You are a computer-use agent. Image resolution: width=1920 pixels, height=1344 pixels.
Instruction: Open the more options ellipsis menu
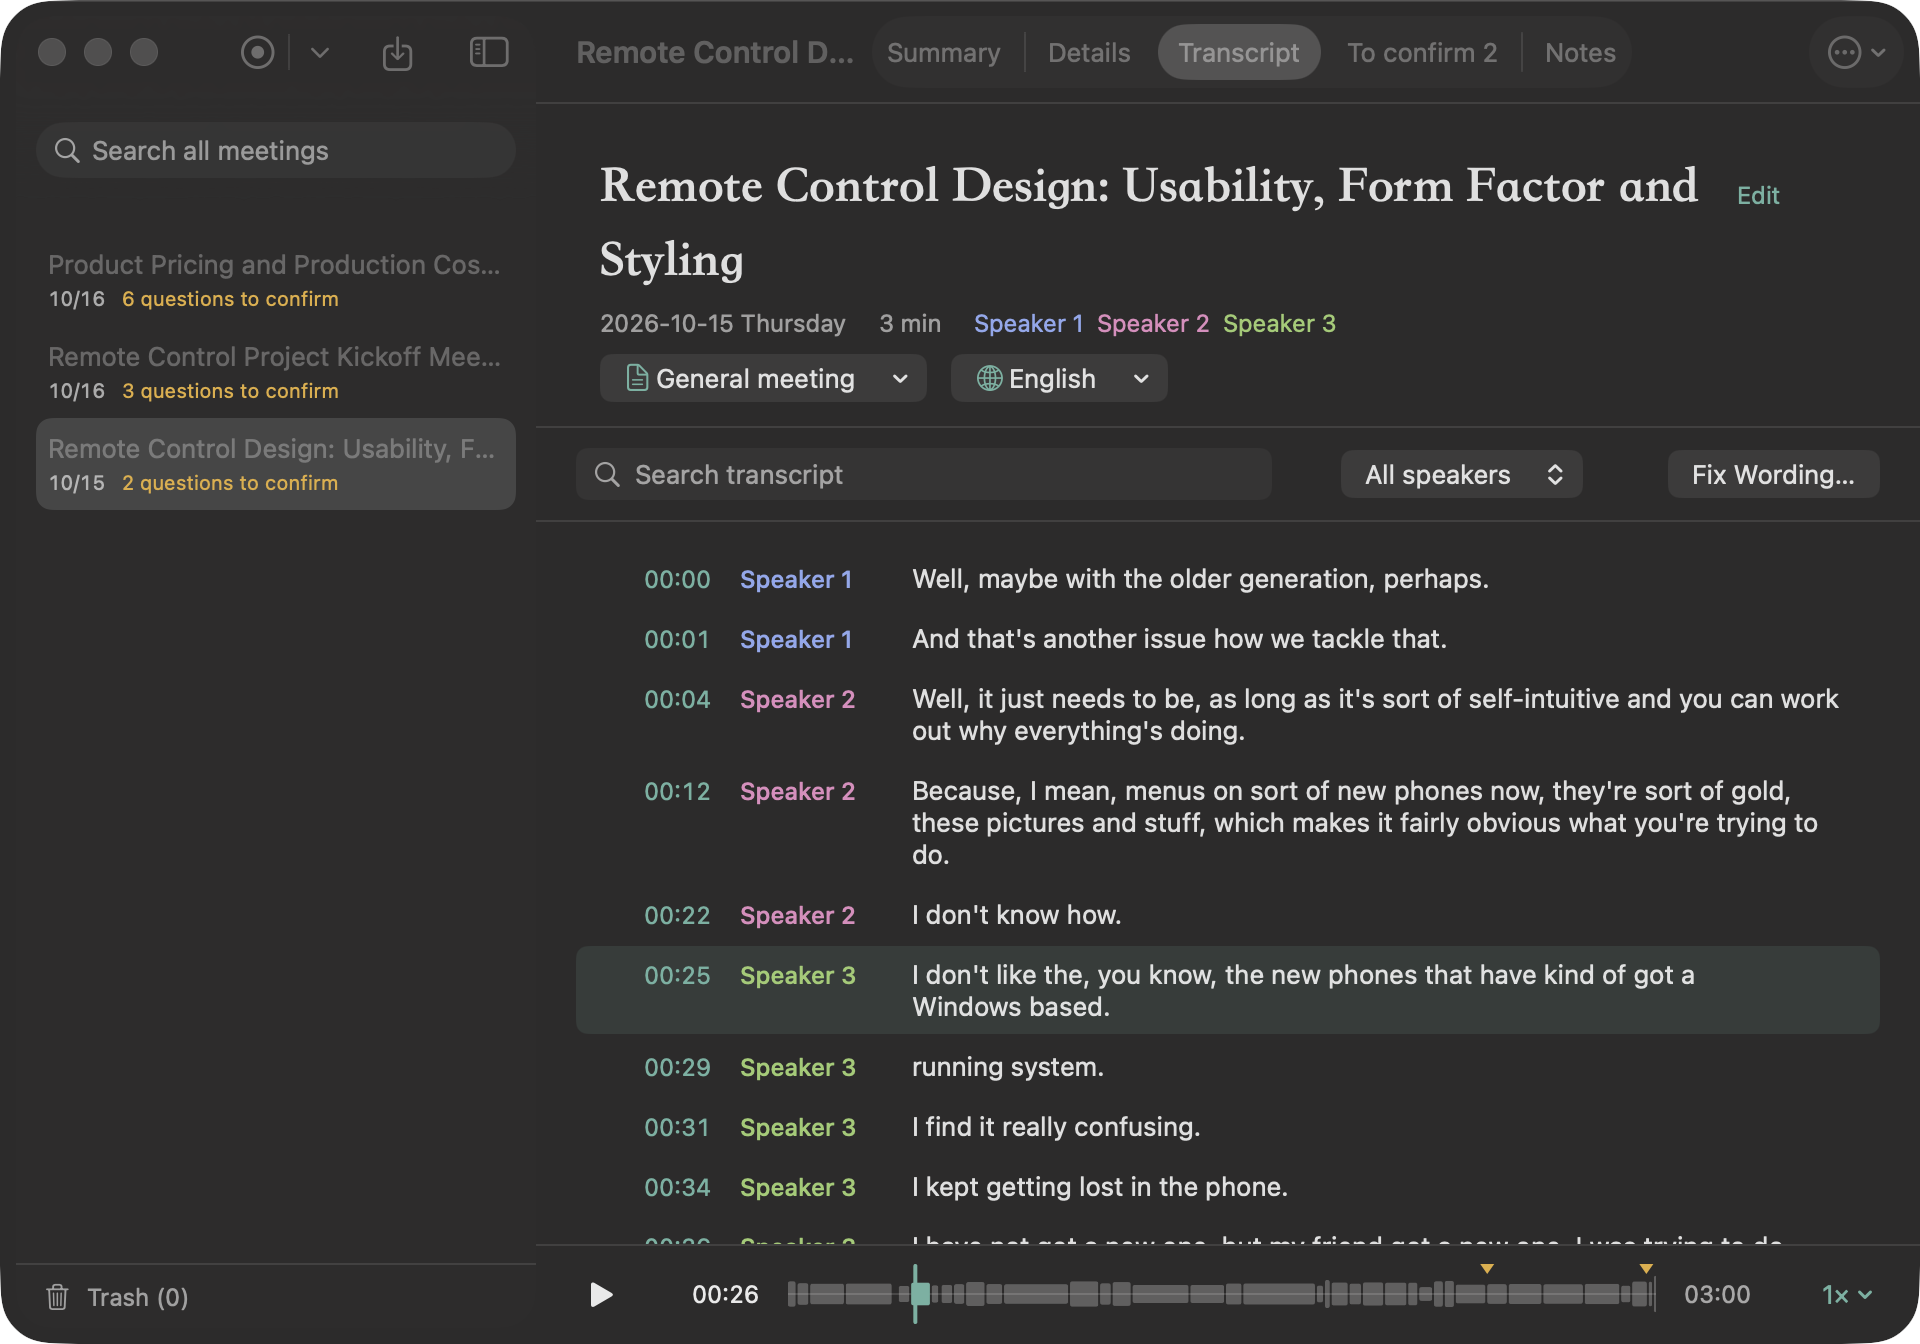1856,52
